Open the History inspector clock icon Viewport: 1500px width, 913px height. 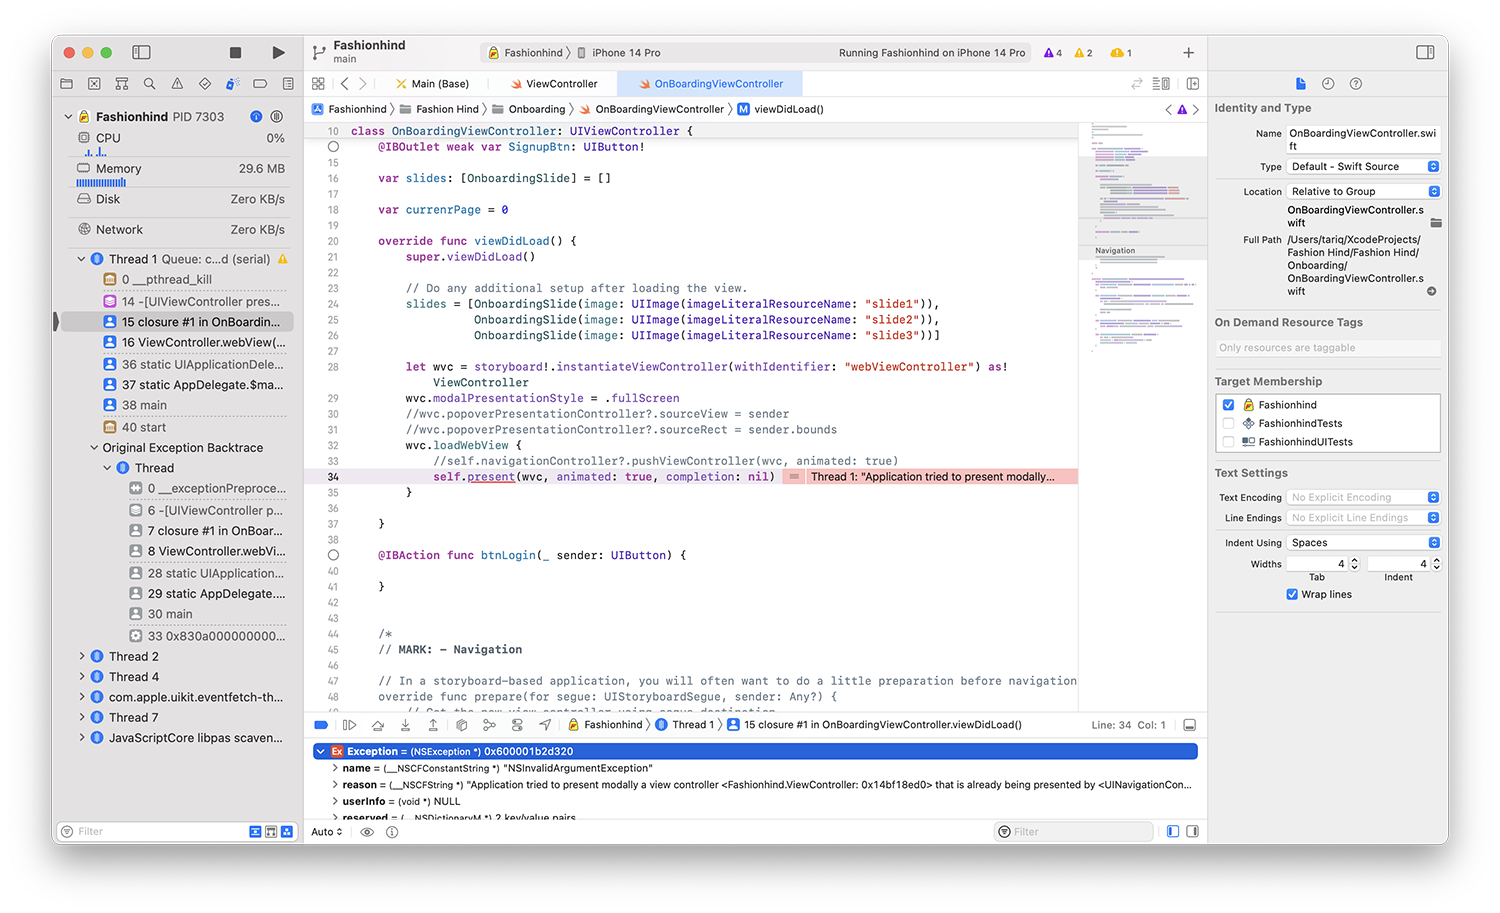coord(1328,84)
